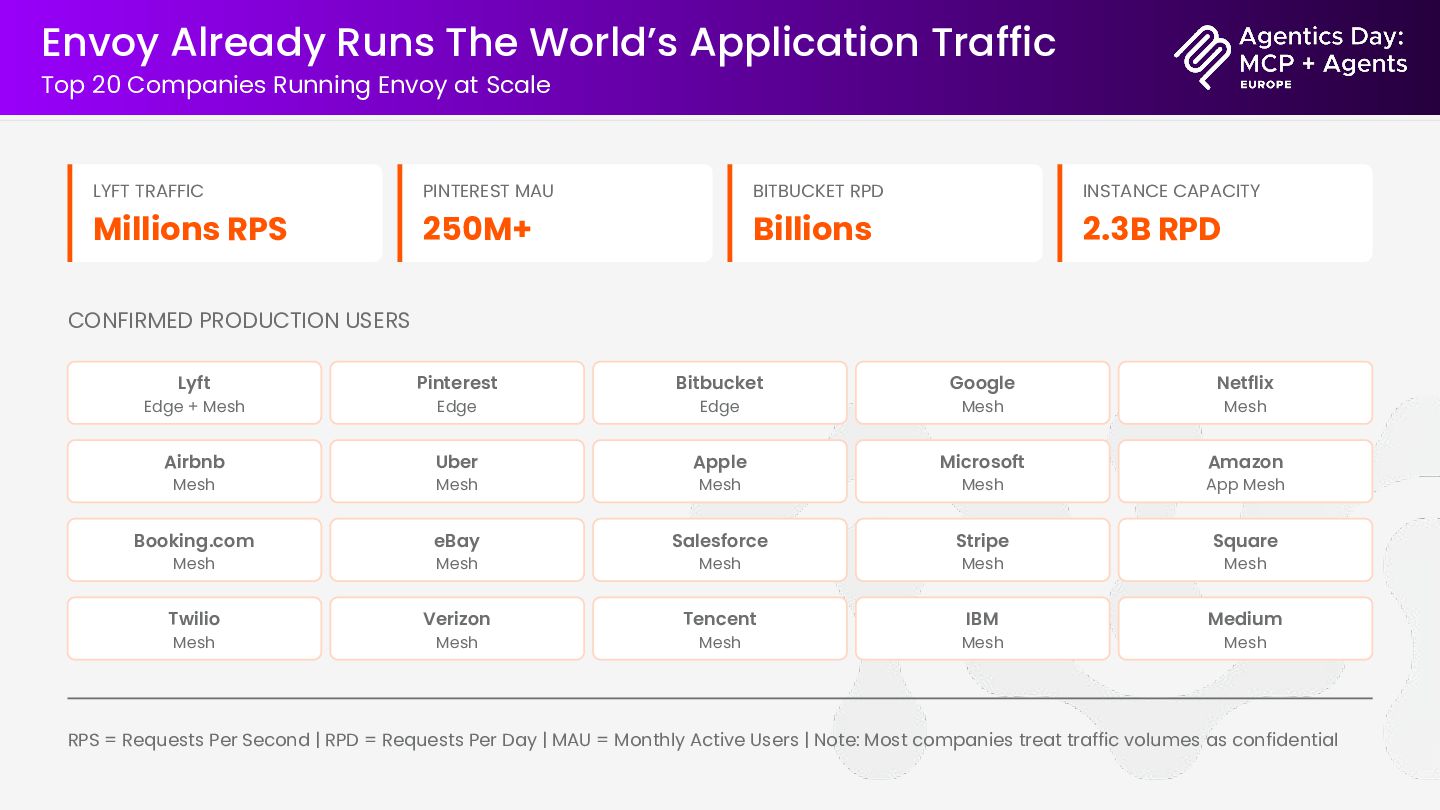Screen dimensions: 1440x810
Task: Click the Tencent Mesh card
Action: 720,629
